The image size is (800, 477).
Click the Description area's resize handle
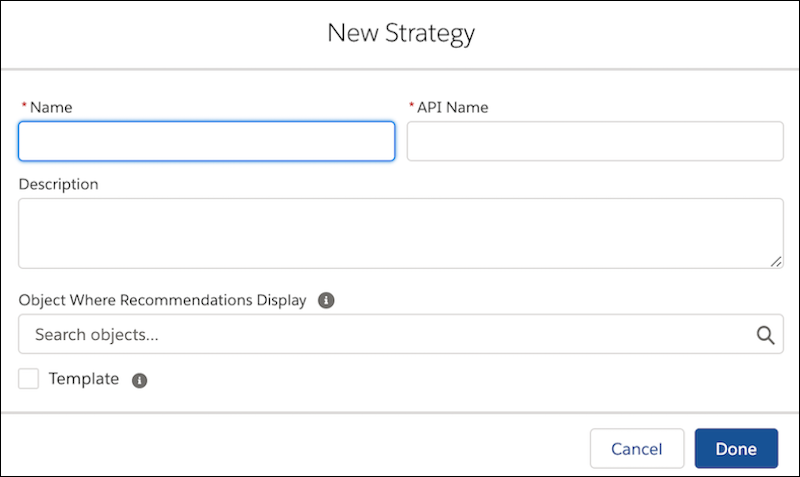pyautogui.click(x=776, y=262)
